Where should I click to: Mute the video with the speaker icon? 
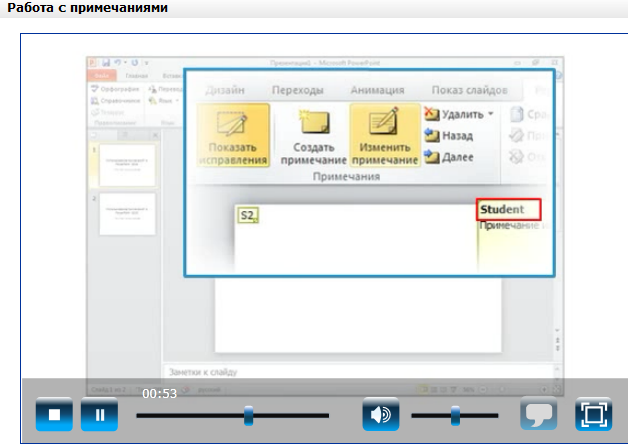[x=381, y=414]
